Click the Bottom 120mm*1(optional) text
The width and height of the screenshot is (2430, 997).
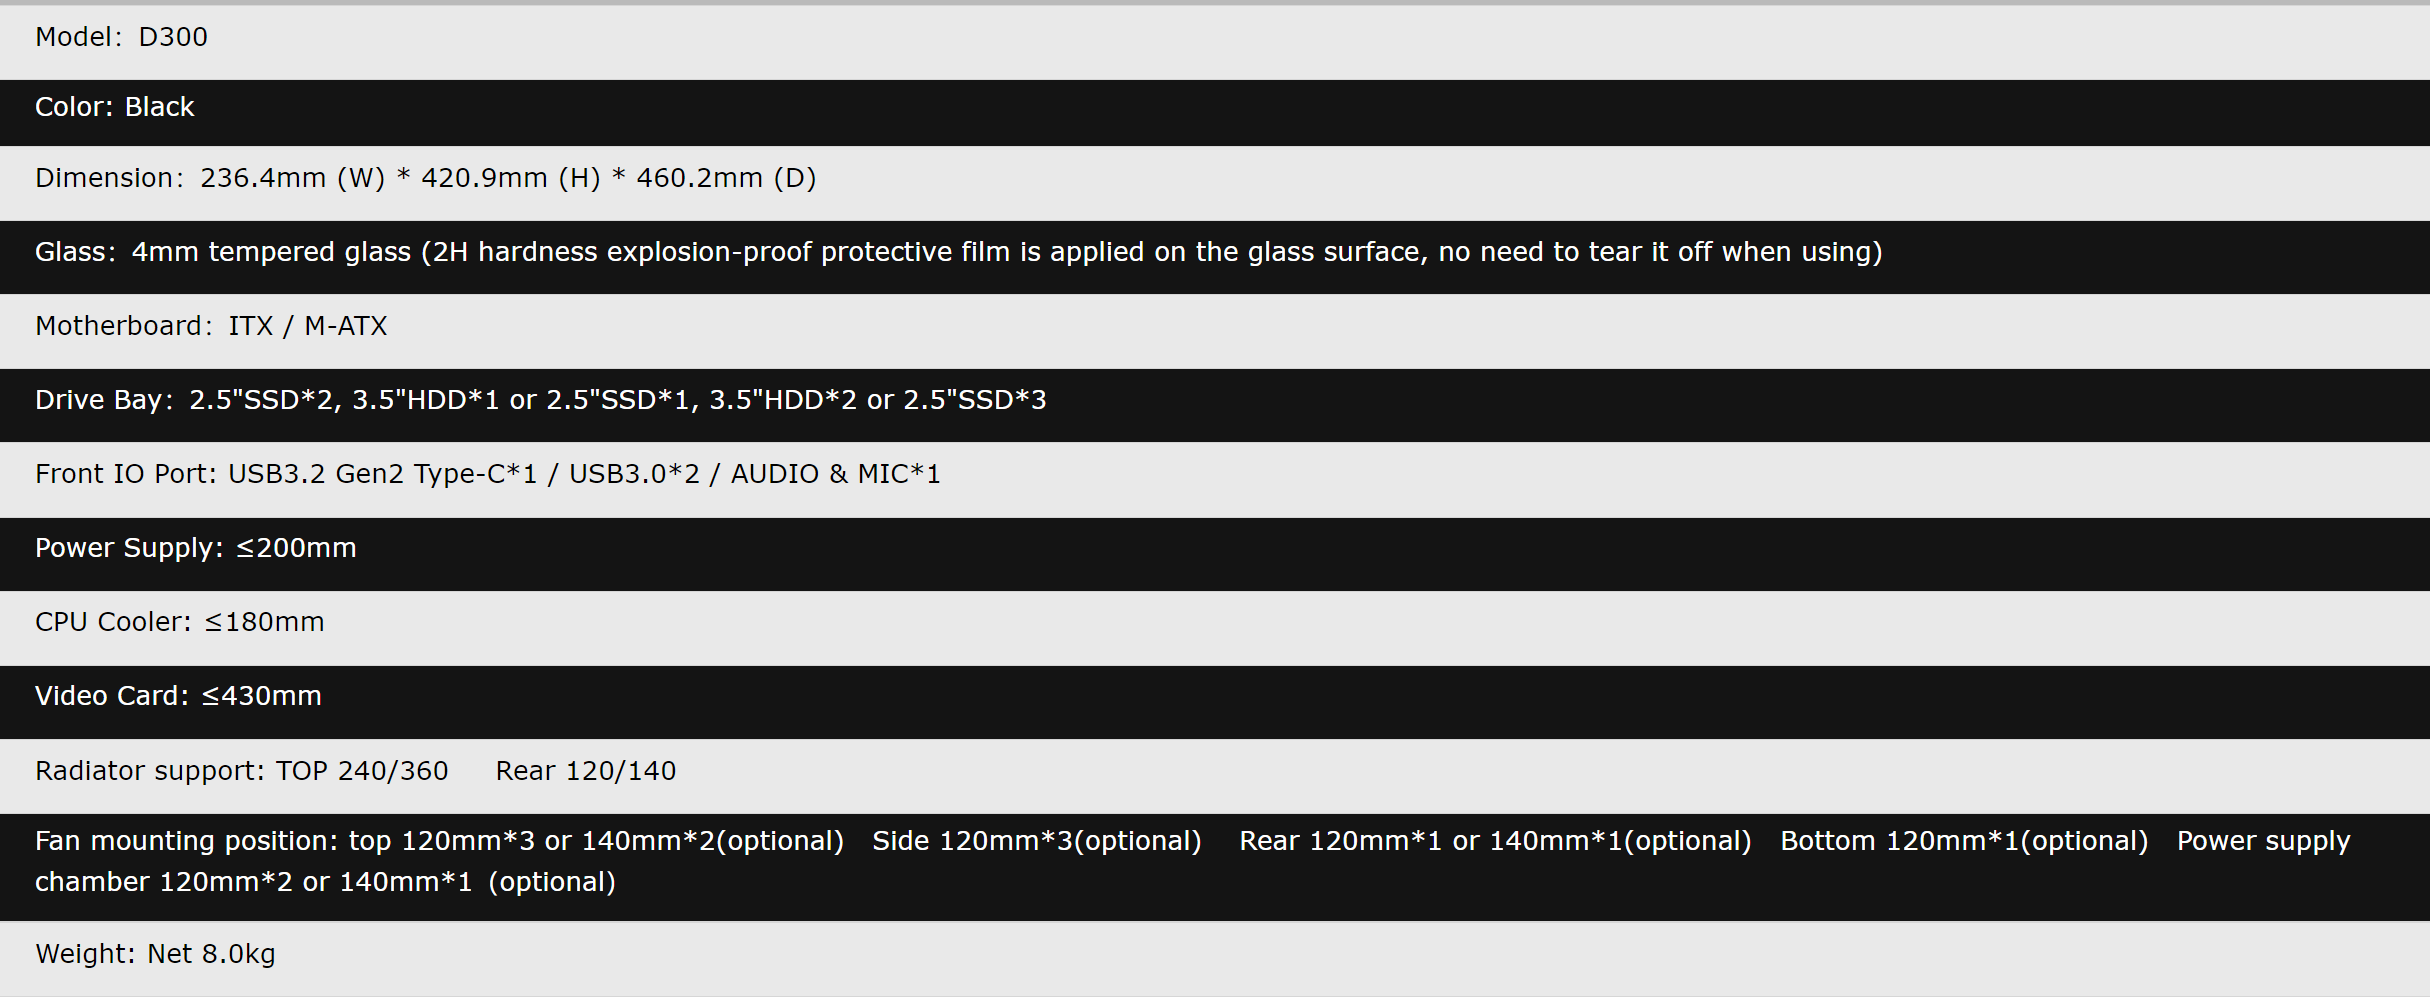click(x=1964, y=842)
